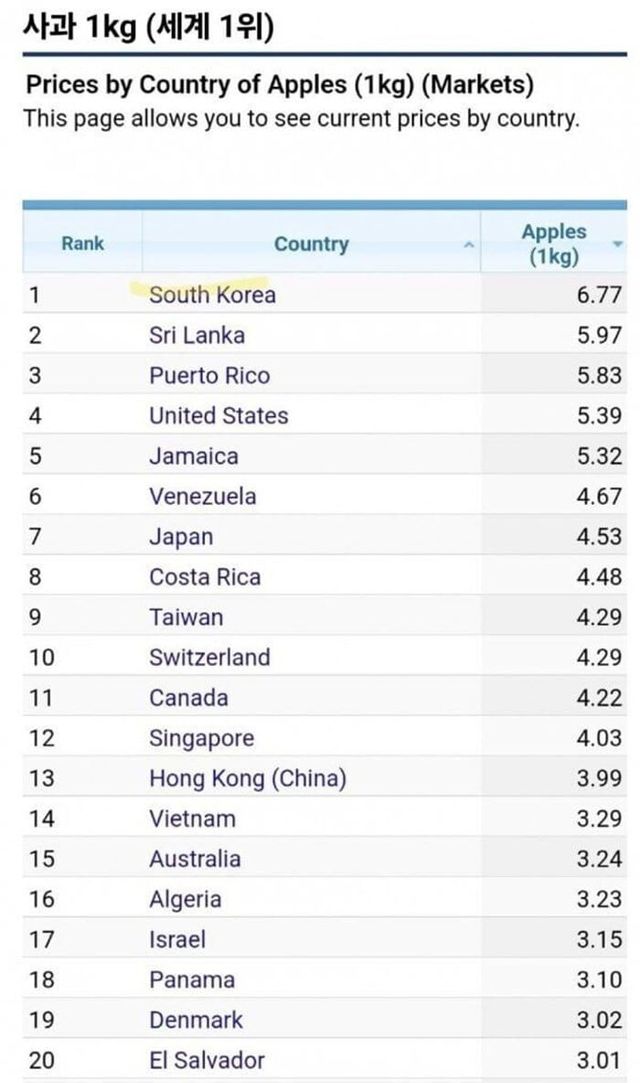Open the Hong Kong (China) entry

coord(247,778)
